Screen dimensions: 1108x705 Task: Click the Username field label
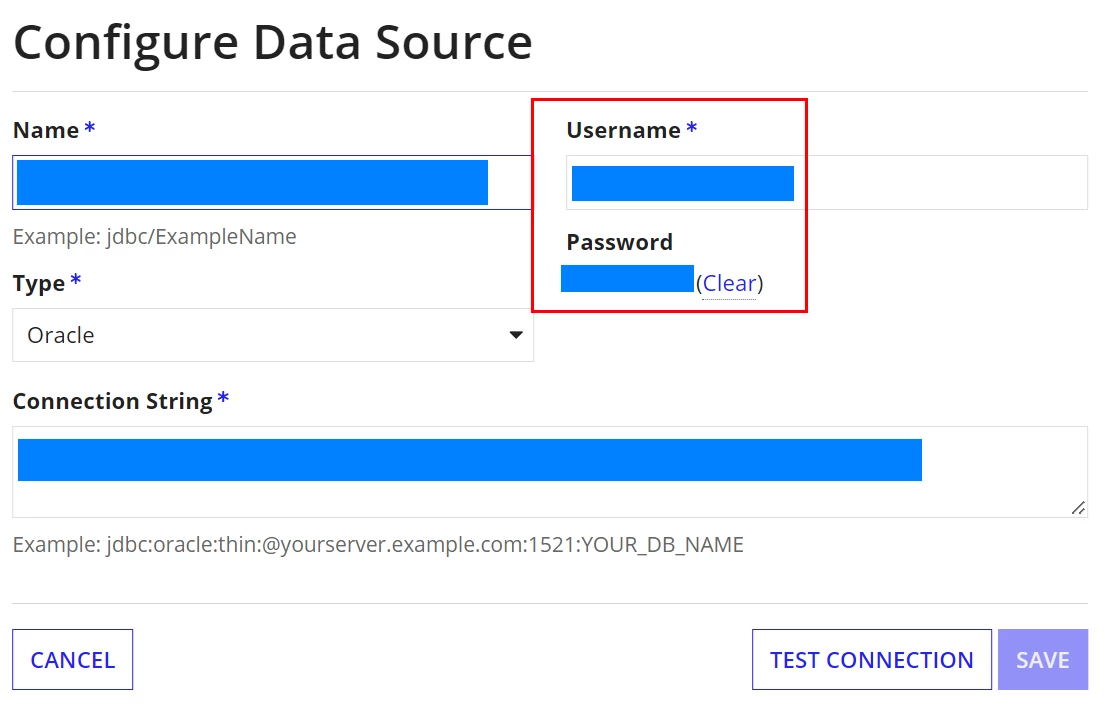(x=623, y=130)
